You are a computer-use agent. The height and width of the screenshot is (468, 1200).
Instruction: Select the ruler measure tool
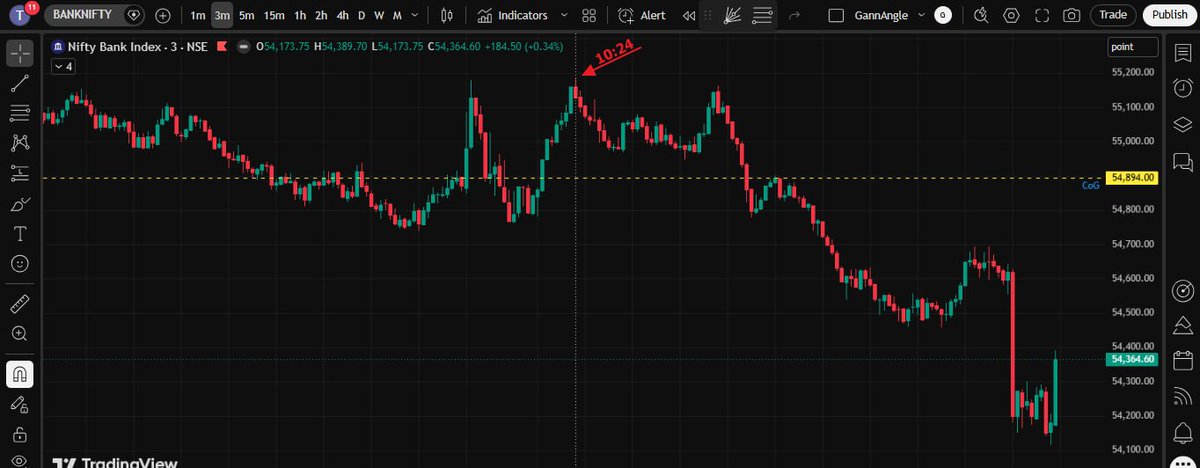(20, 303)
